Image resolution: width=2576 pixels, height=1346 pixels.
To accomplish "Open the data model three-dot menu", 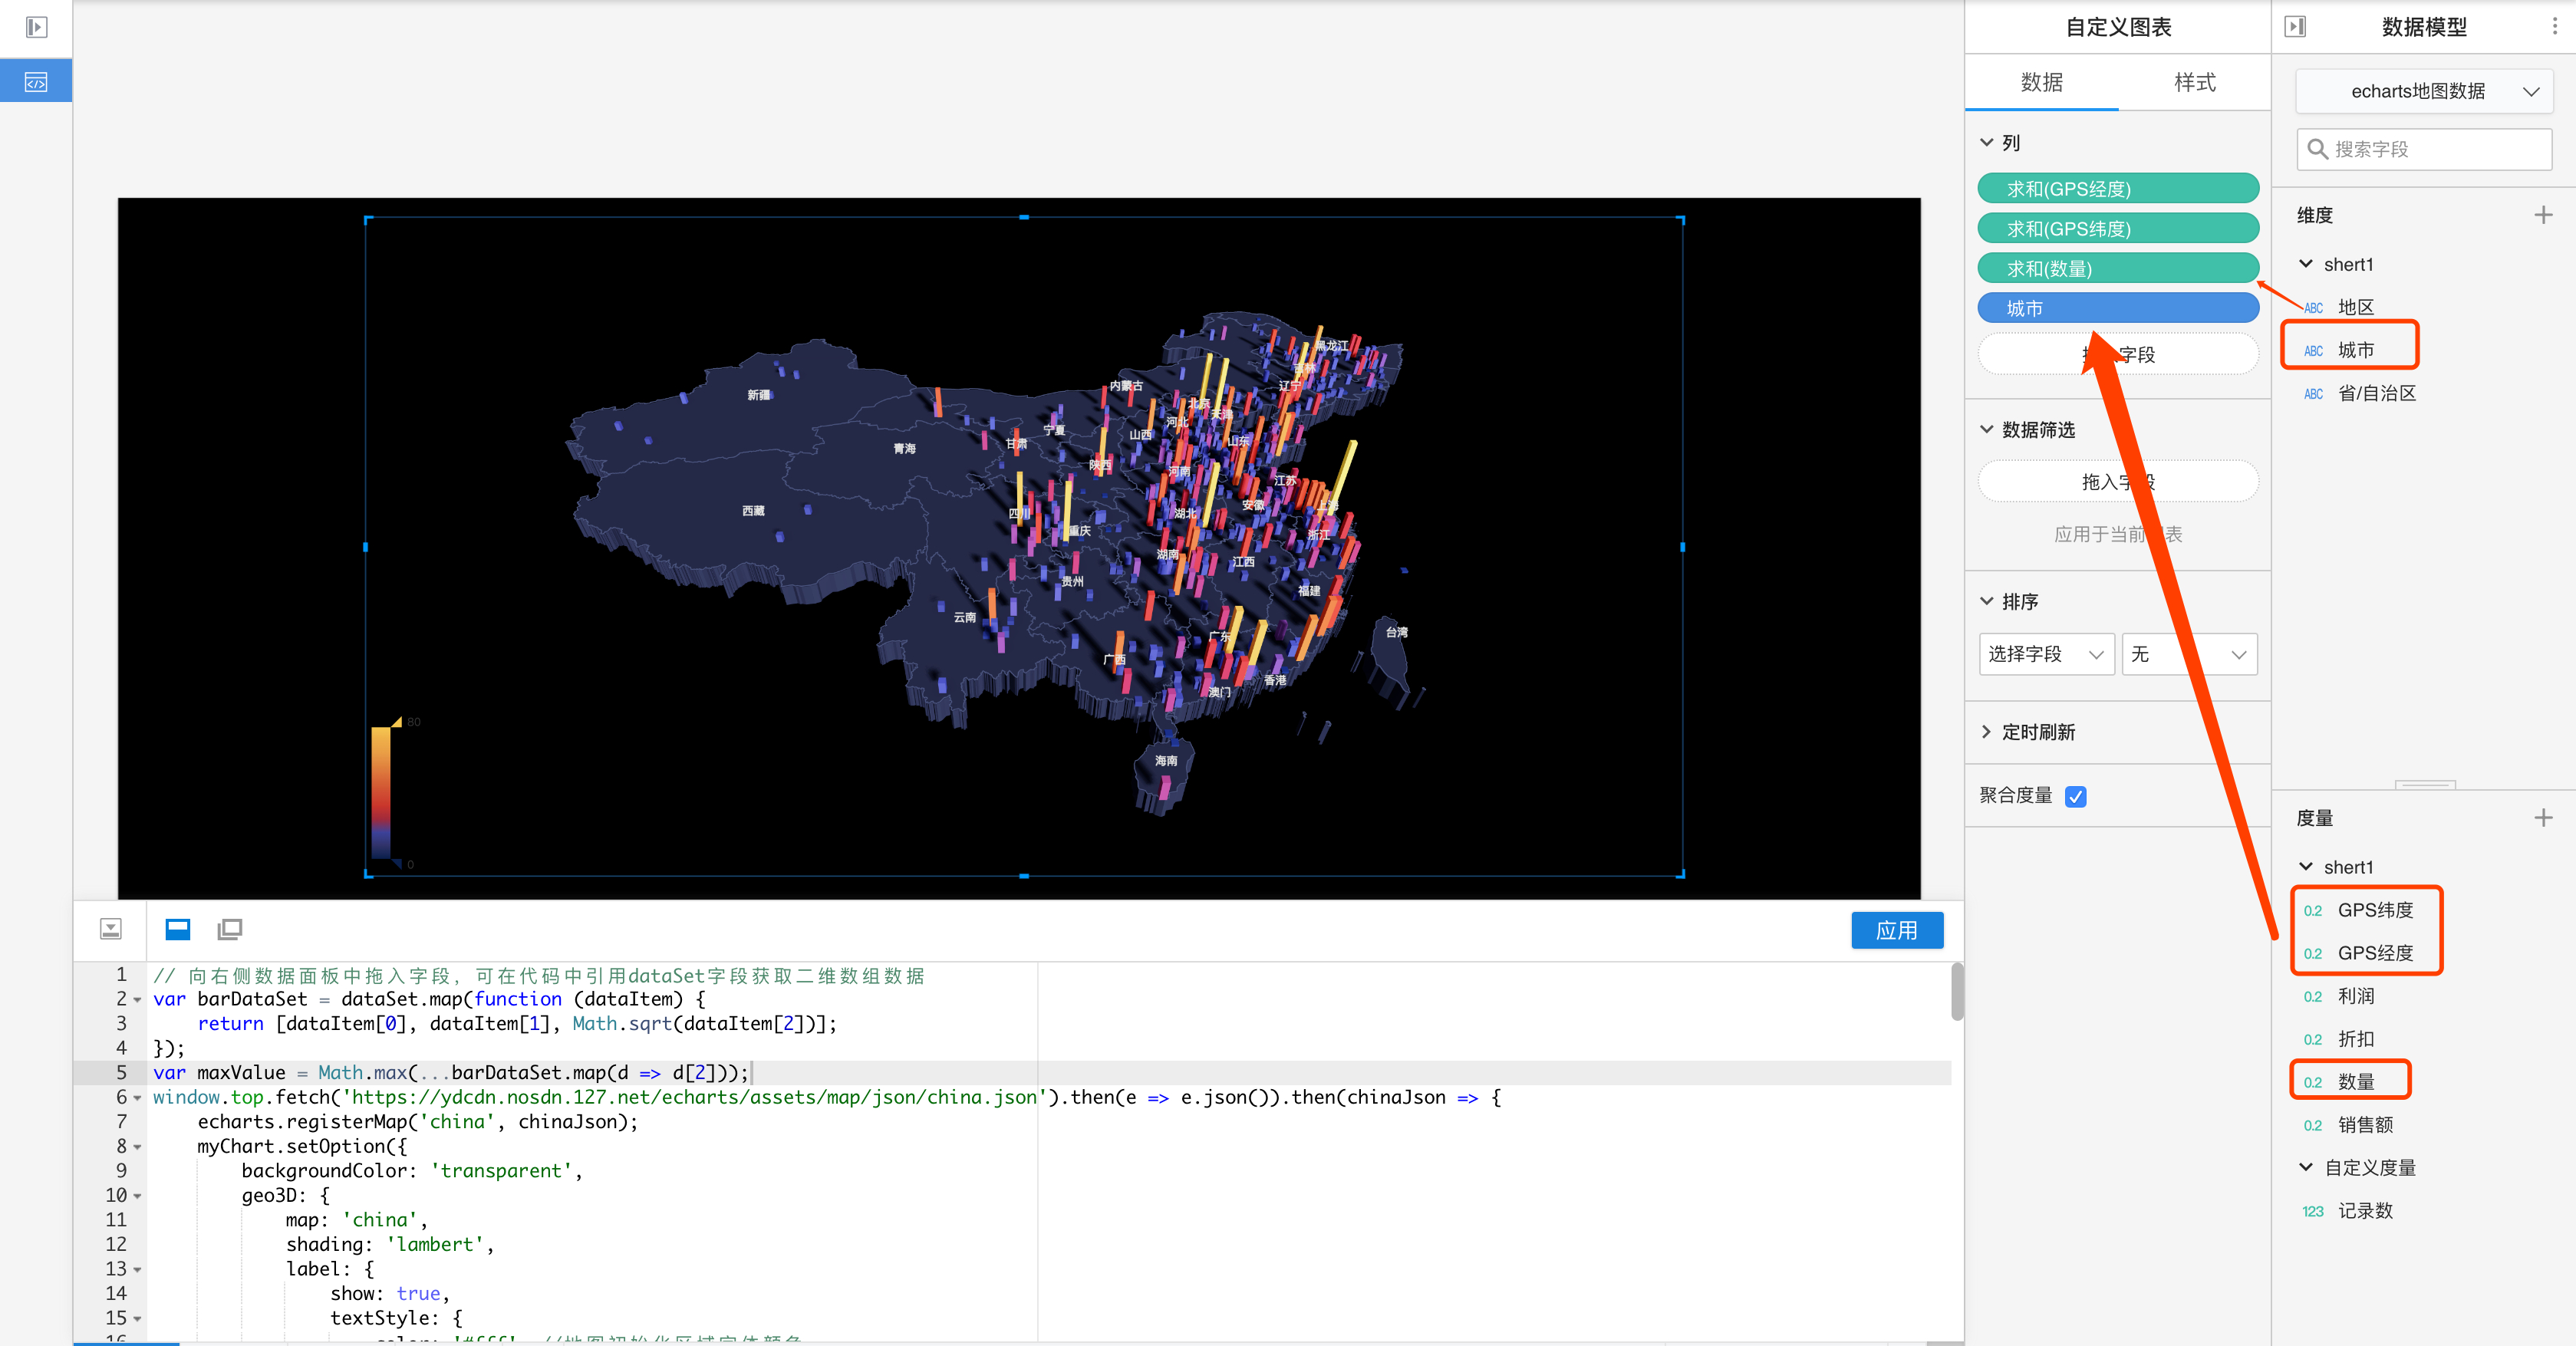I will click(2554, 27).
